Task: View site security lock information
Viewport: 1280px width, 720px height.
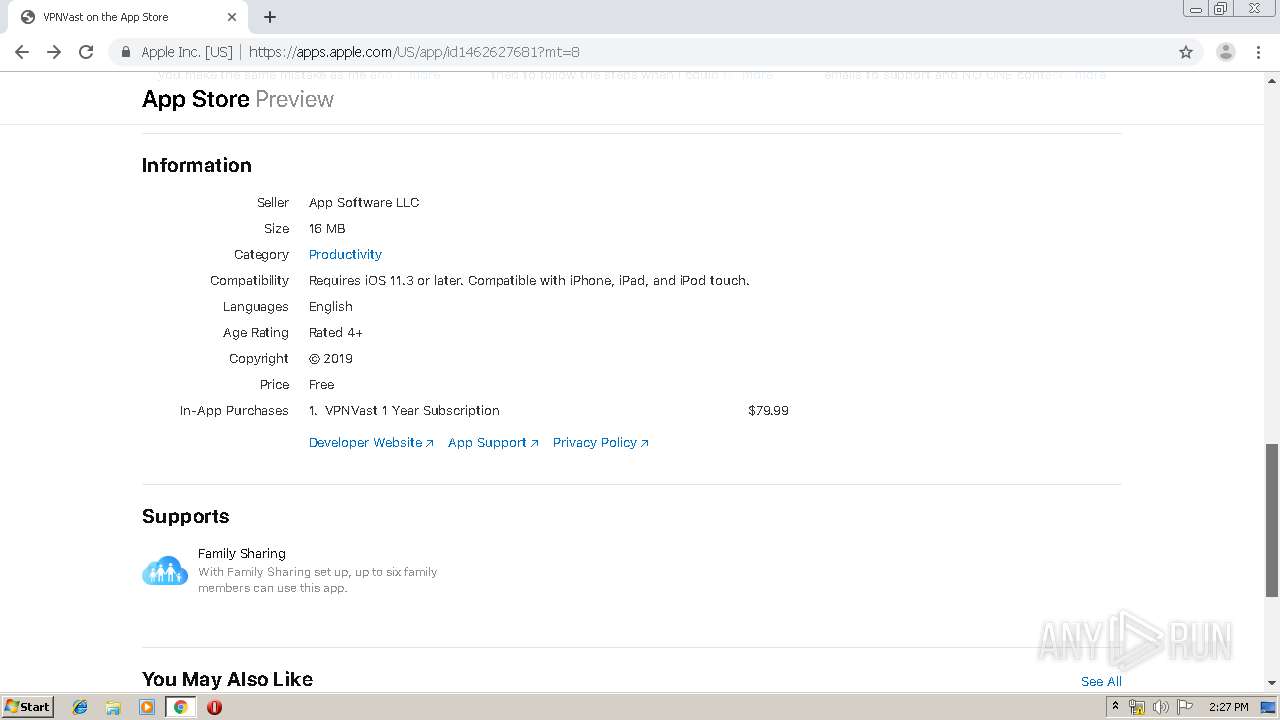Action: coord(125,52)
